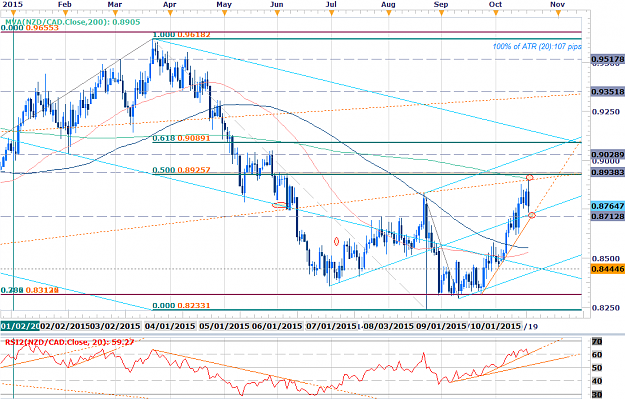The height and width of the screenshot is (399, 625).
Task: Click the RSI 50 level value
Action: tap(597, 368)
